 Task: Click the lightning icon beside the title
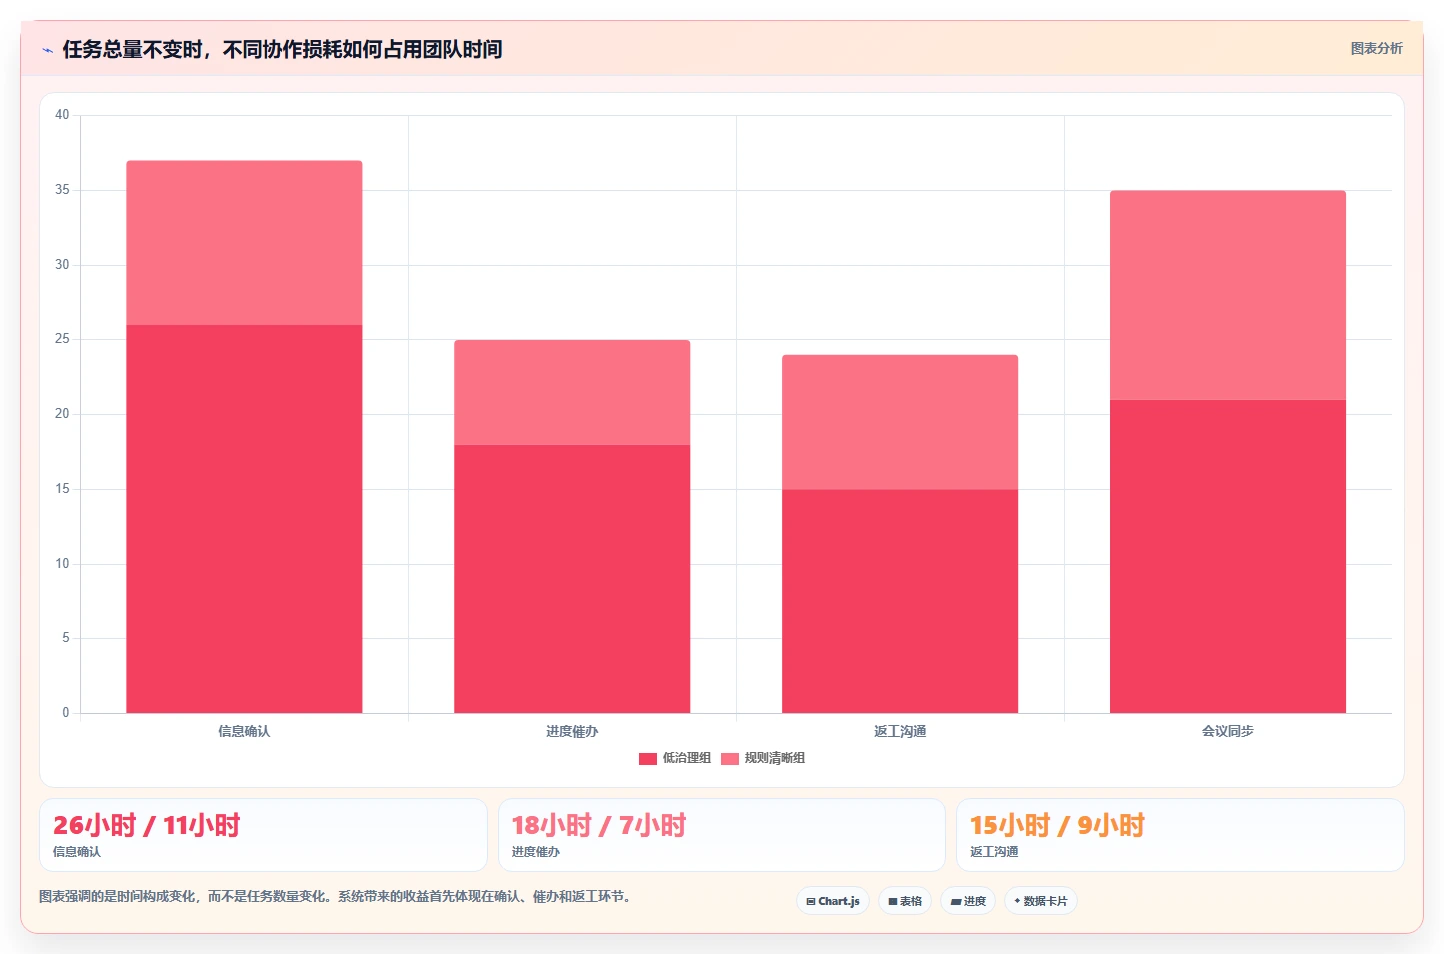(47, 50)
